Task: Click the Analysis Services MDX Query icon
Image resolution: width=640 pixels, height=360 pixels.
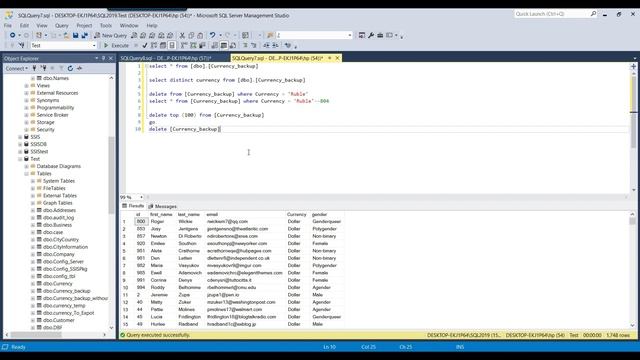Action: pyautogui.click(x=143, y=36)
